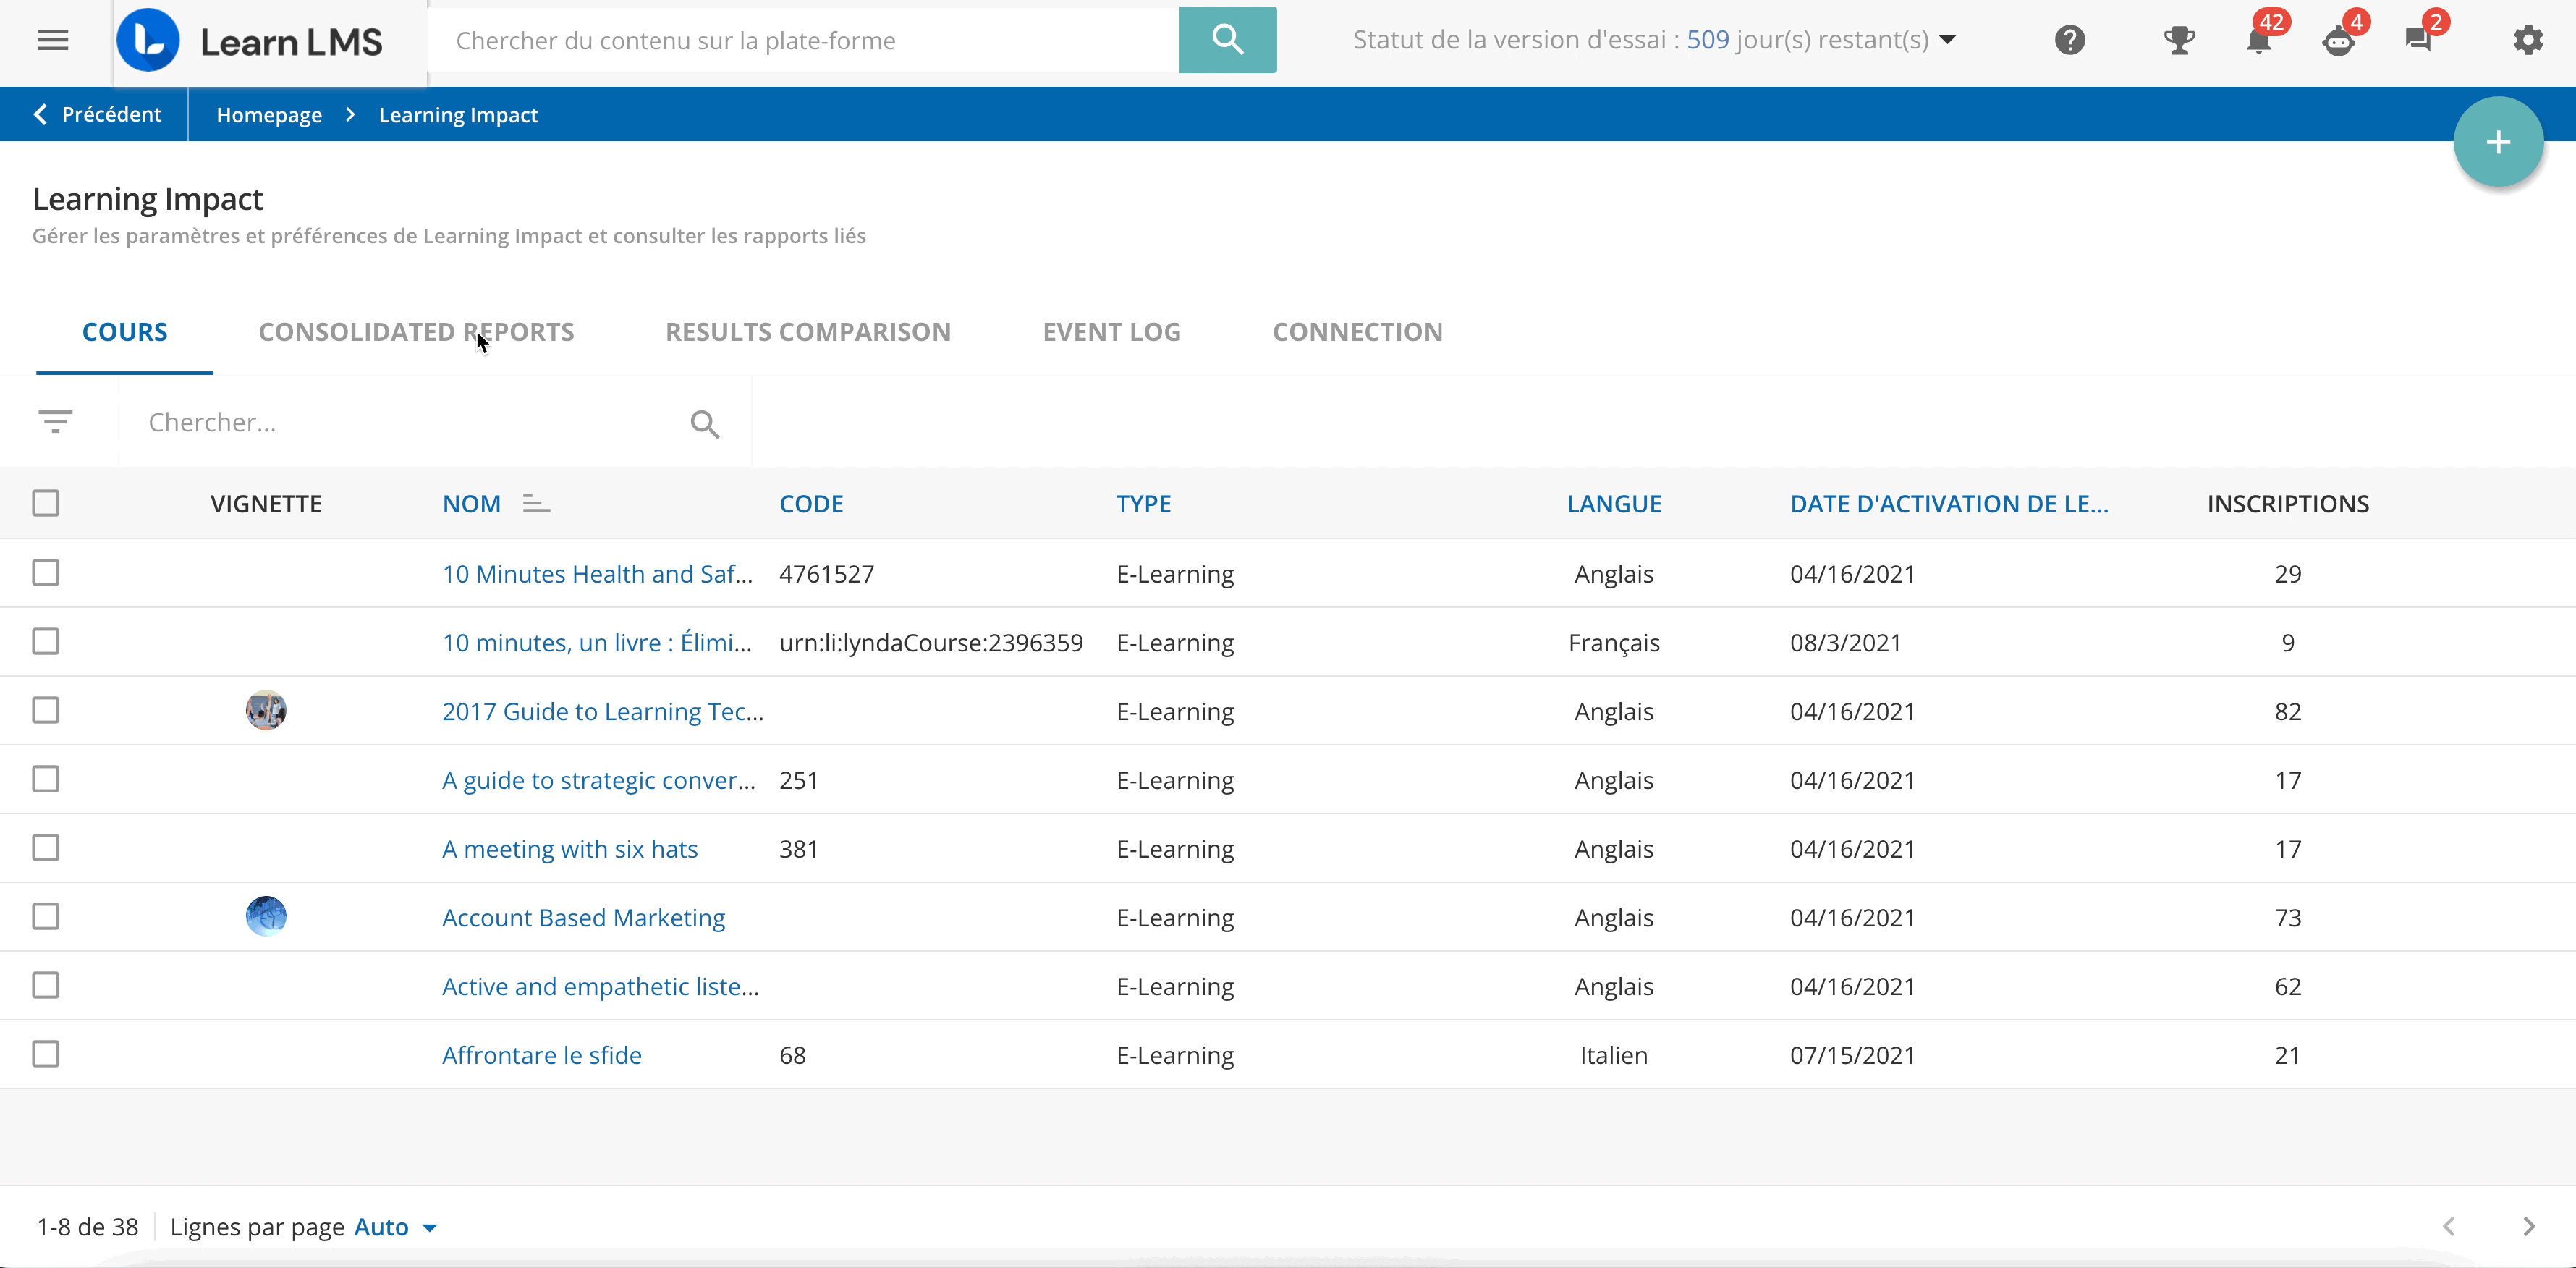
Task: Open the hamburger main menu
Action: 52,41
